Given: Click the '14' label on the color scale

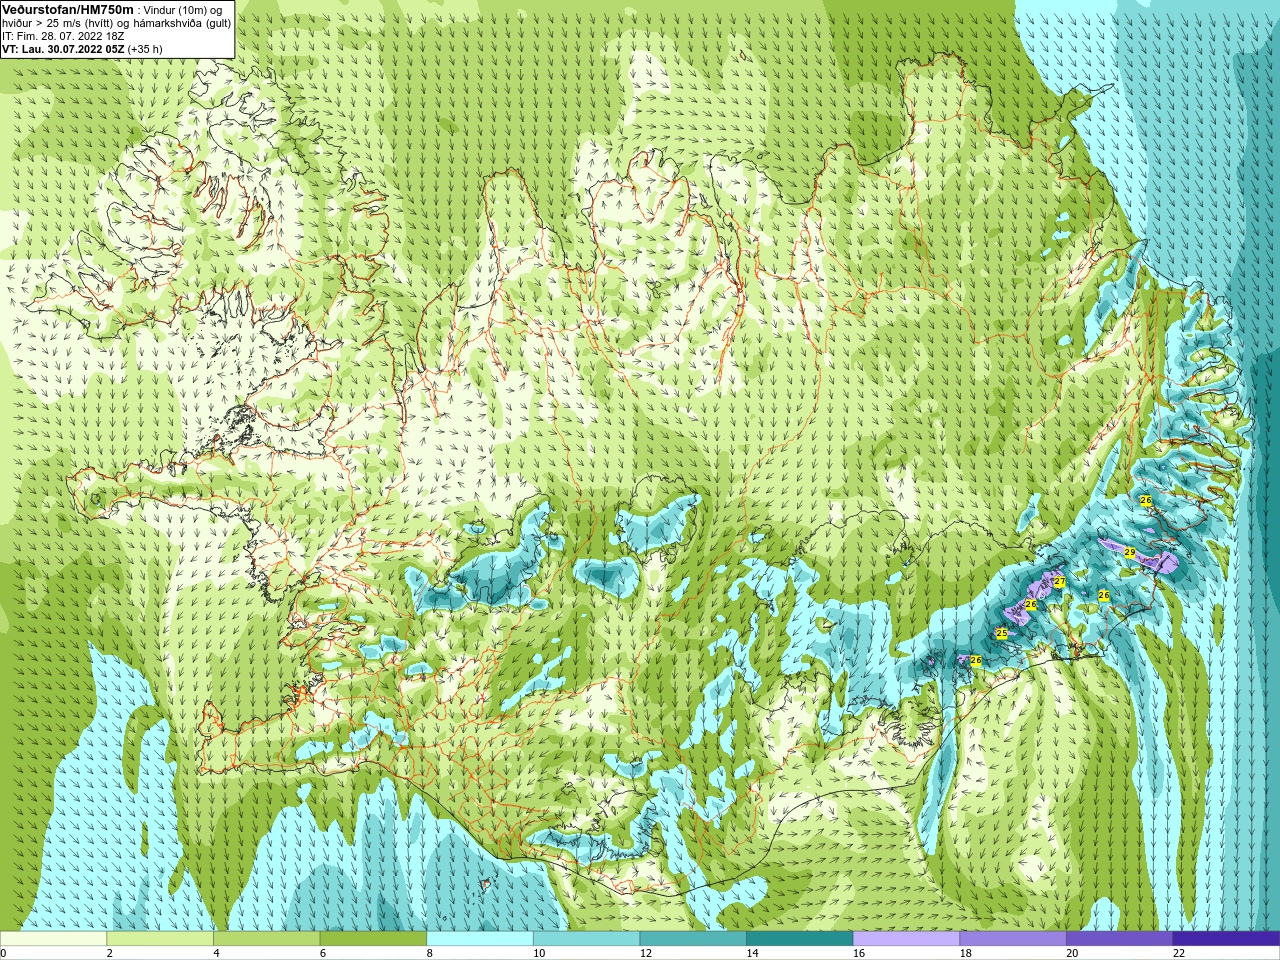Looking at the screenshot, I should tap(752, 953).
